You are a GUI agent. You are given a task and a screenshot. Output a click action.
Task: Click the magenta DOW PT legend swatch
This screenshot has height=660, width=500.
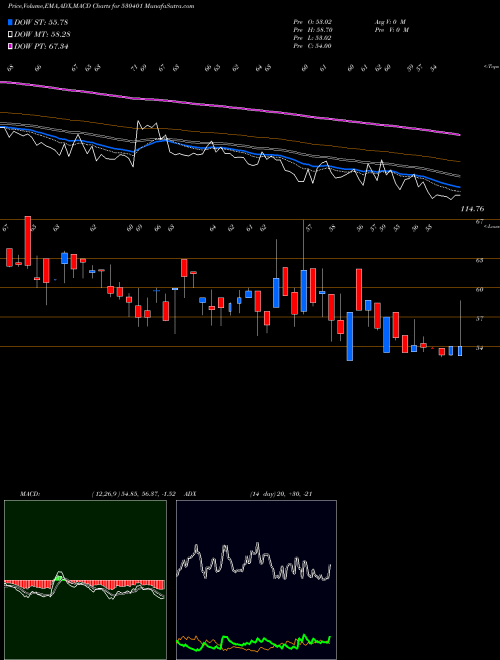[10, 46]
